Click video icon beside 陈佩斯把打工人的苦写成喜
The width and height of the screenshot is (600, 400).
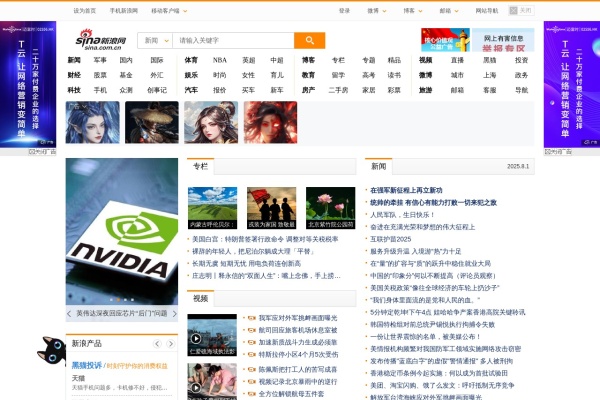click(251, 369)
